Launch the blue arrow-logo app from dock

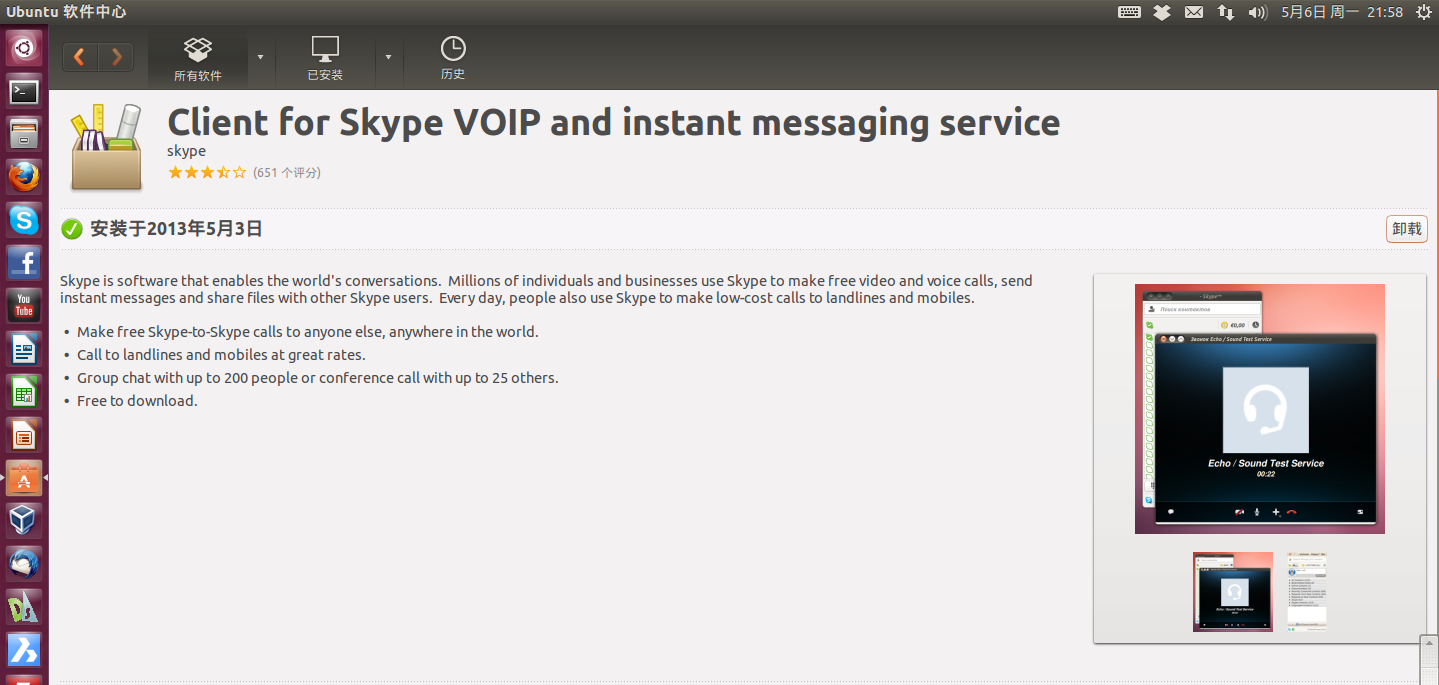[x=24, y=650]
